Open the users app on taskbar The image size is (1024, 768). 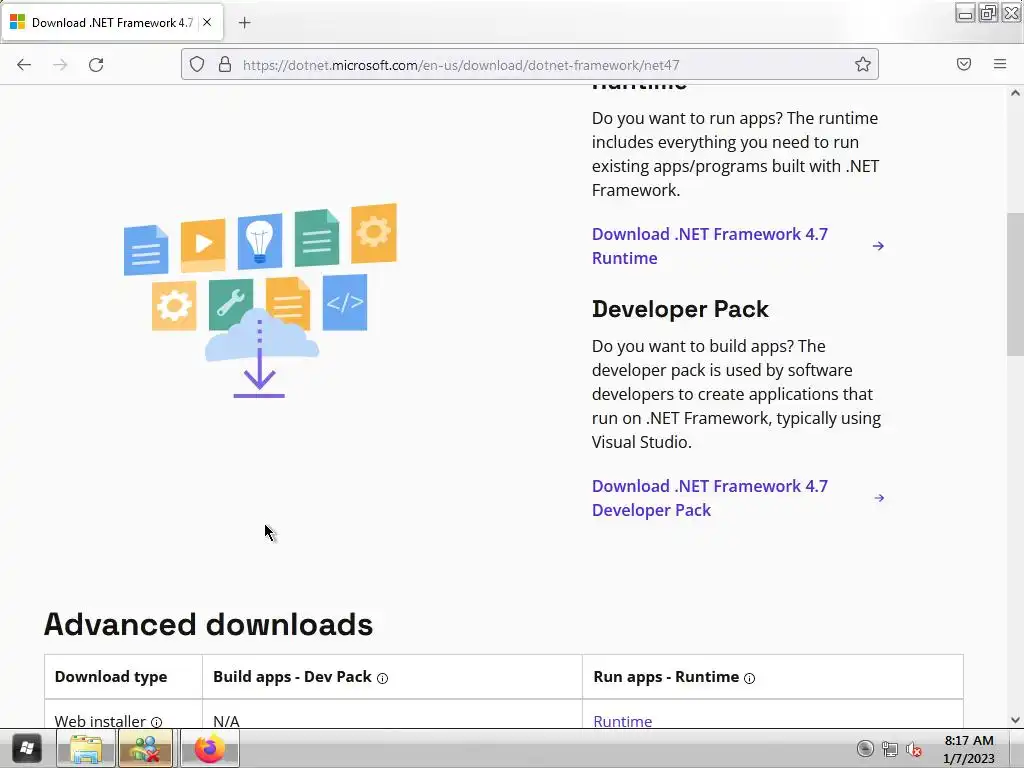point(145,748)
